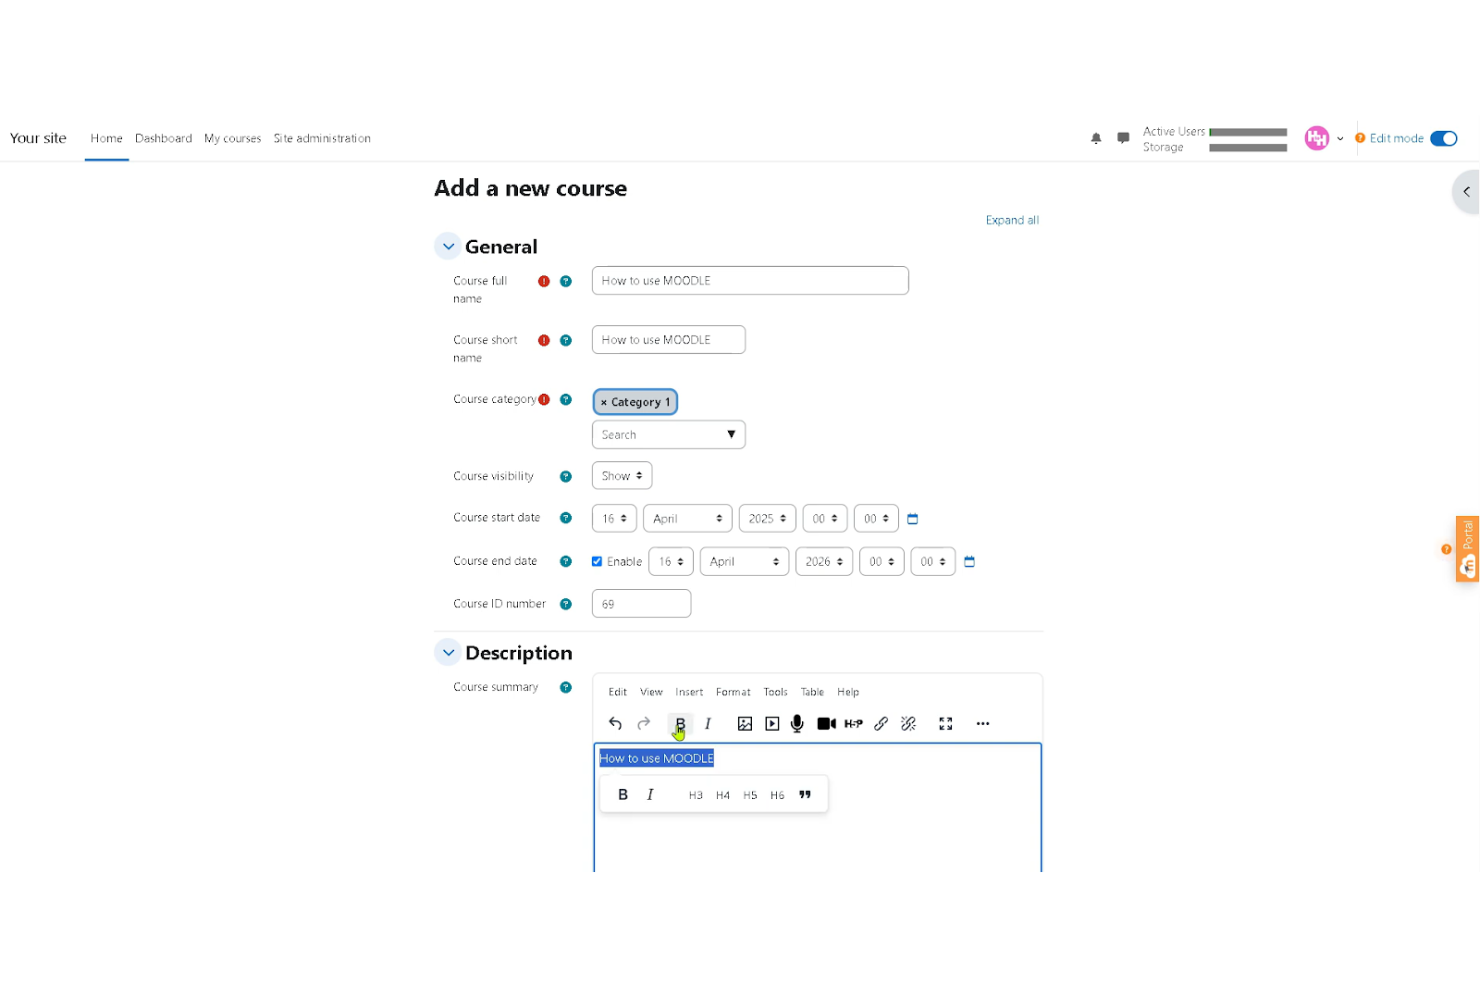Pick course start date with calendar icon
The height and width of the screenshot is (987, 1480).
(x=912, y=519)
